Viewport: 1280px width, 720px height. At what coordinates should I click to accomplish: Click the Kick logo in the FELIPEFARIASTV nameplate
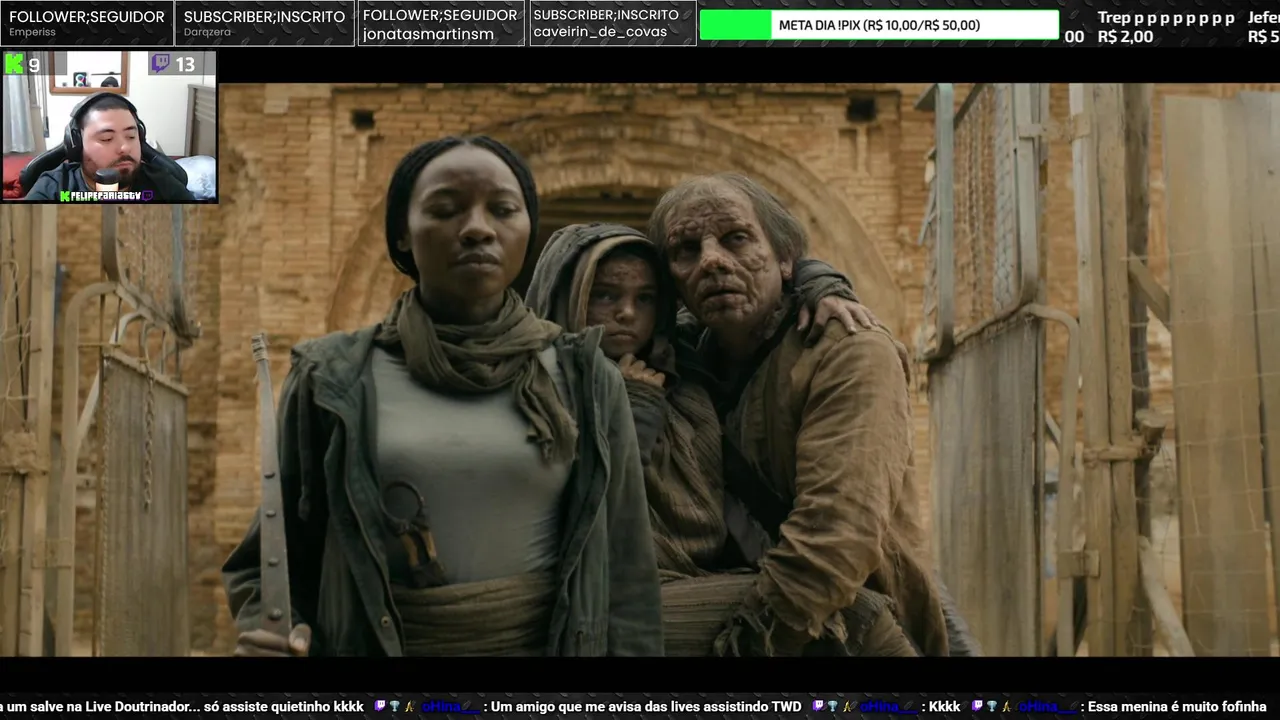pos(64,197)
